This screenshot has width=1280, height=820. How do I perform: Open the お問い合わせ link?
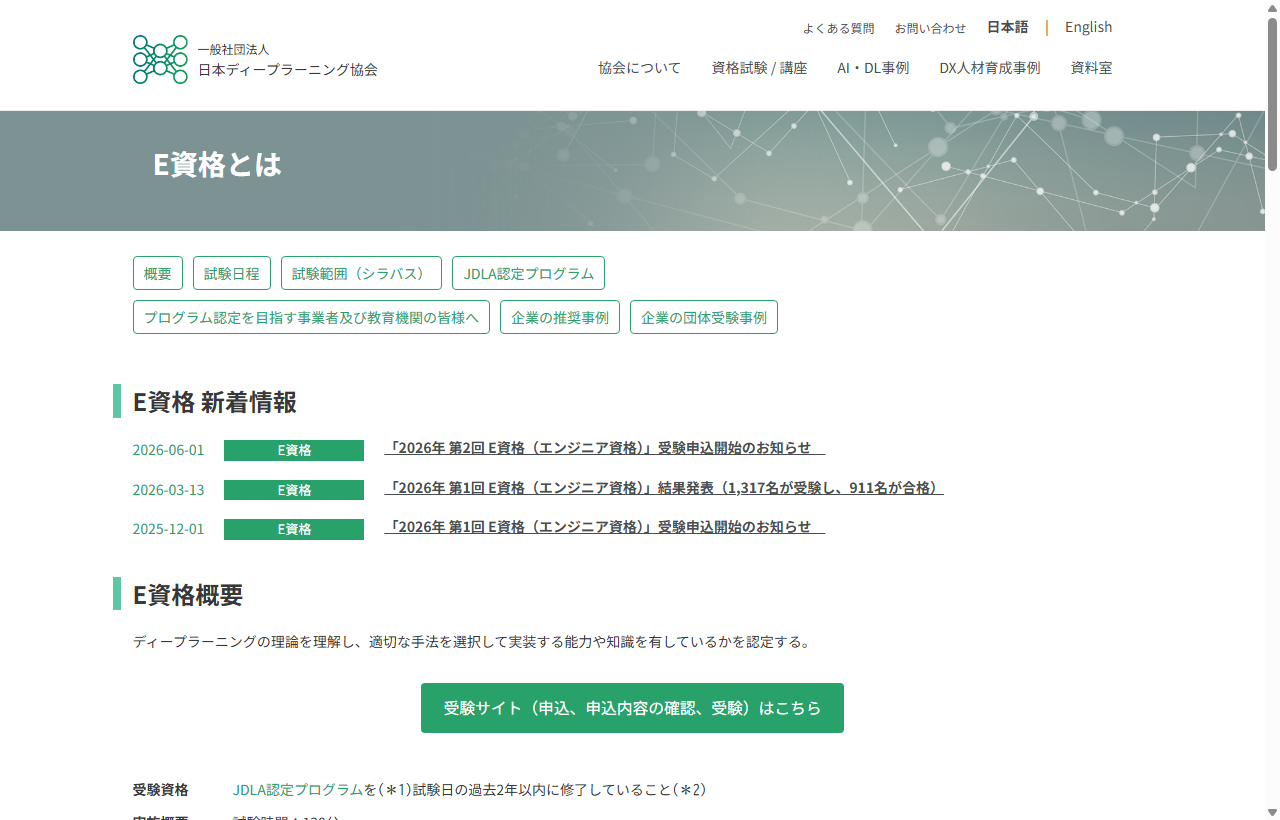930,28
